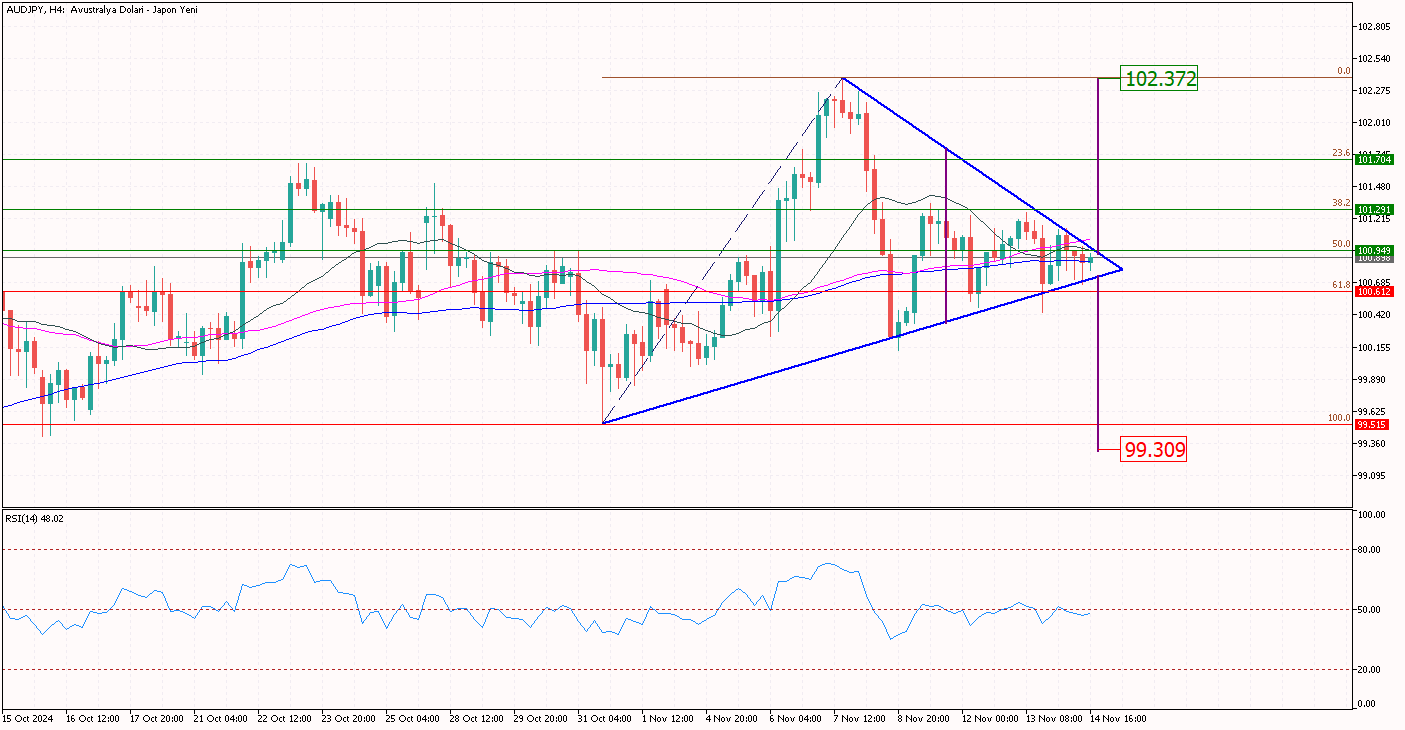Click the 23 Oct 20:00 time label
This screenshot has width=1405, height=730.
(x=350, y=718)
